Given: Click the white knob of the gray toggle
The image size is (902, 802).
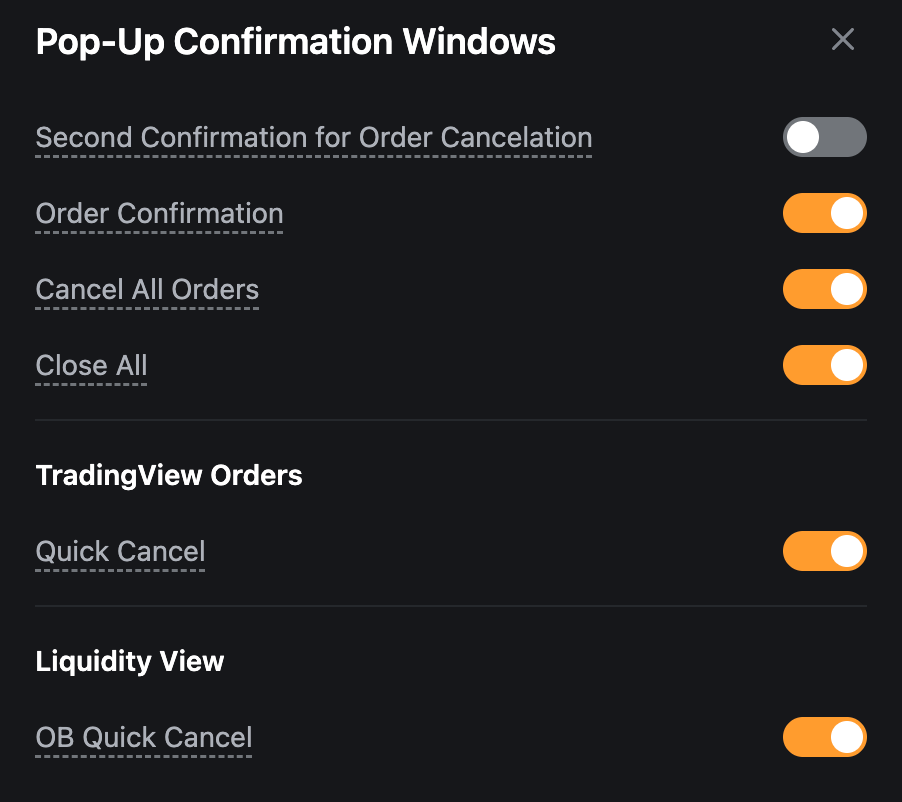Looking at the screenshot, I should [803, 137].
